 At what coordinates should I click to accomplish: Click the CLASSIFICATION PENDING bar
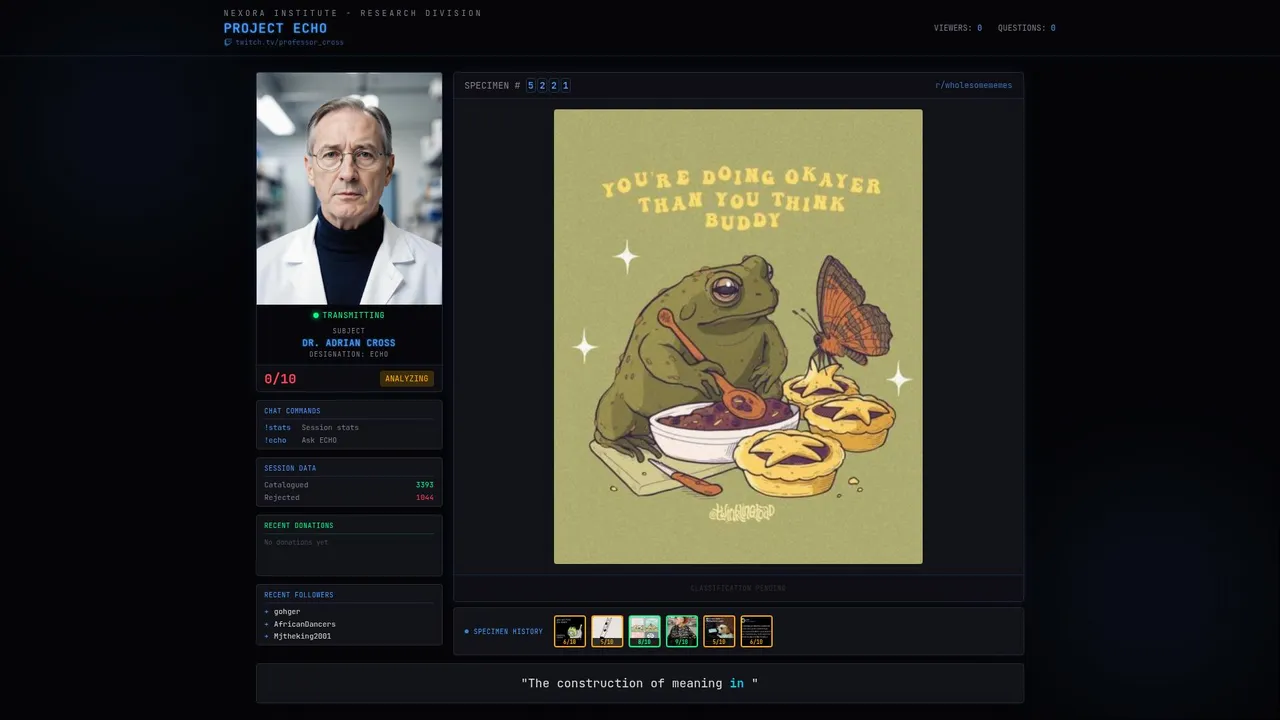click(x=738, y=588)
